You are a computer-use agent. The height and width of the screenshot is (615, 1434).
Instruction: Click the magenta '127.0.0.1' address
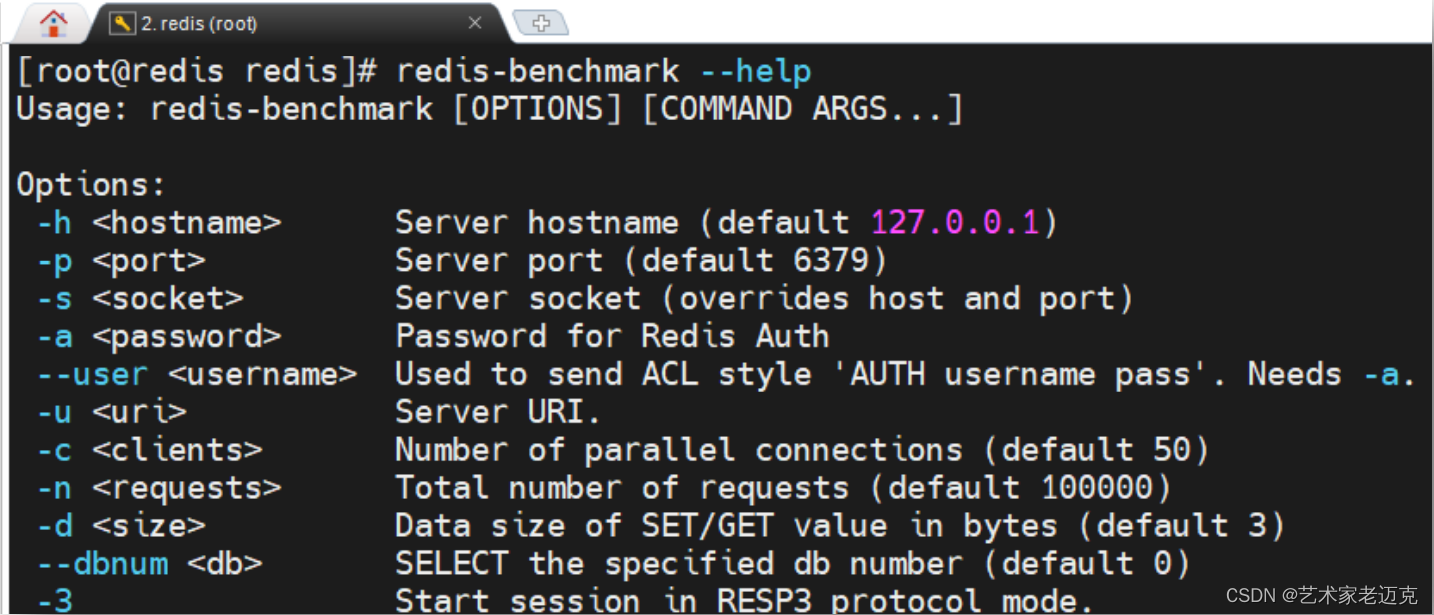pyautogui.click(x=955, y=222)
